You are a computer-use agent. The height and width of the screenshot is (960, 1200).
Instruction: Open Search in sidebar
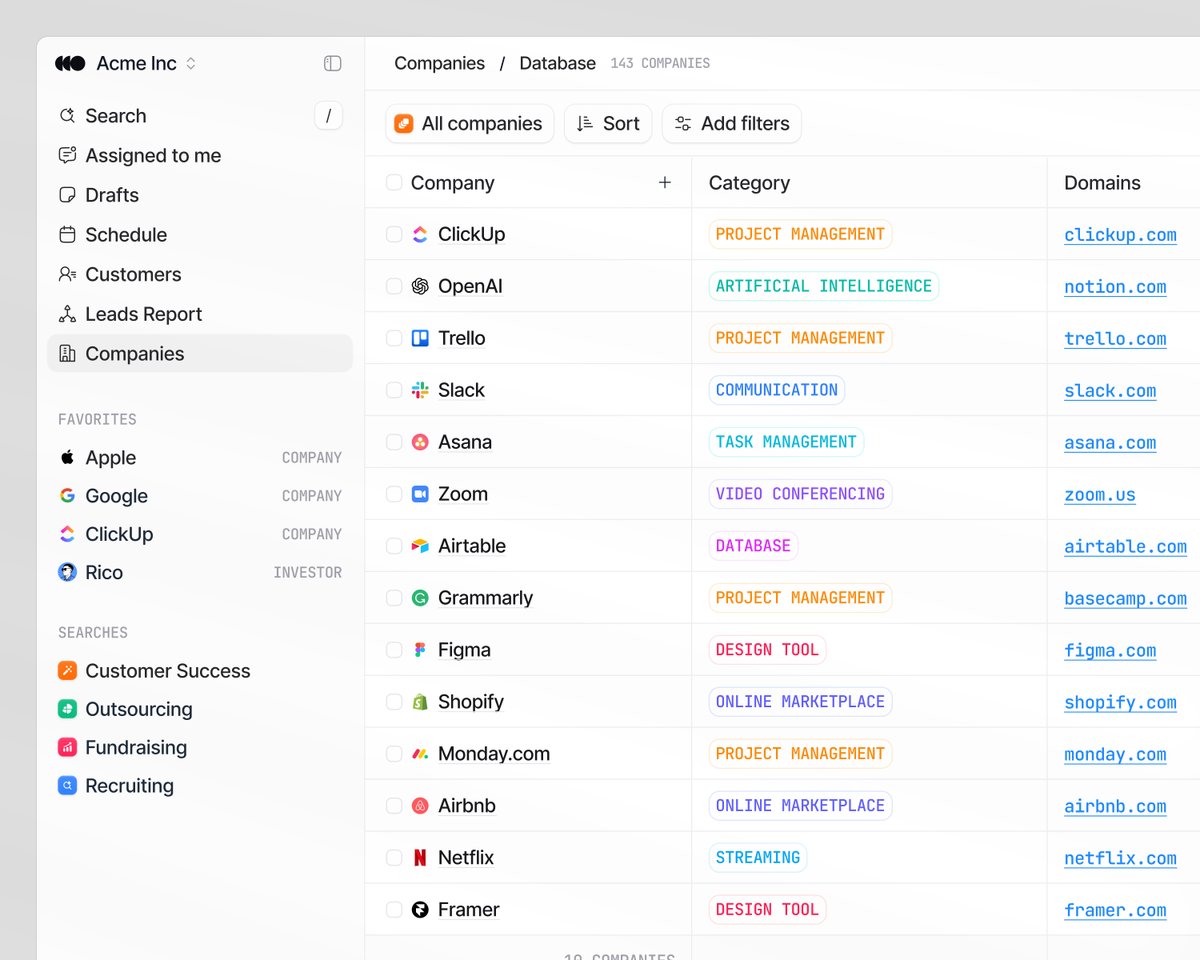point(200,116)
